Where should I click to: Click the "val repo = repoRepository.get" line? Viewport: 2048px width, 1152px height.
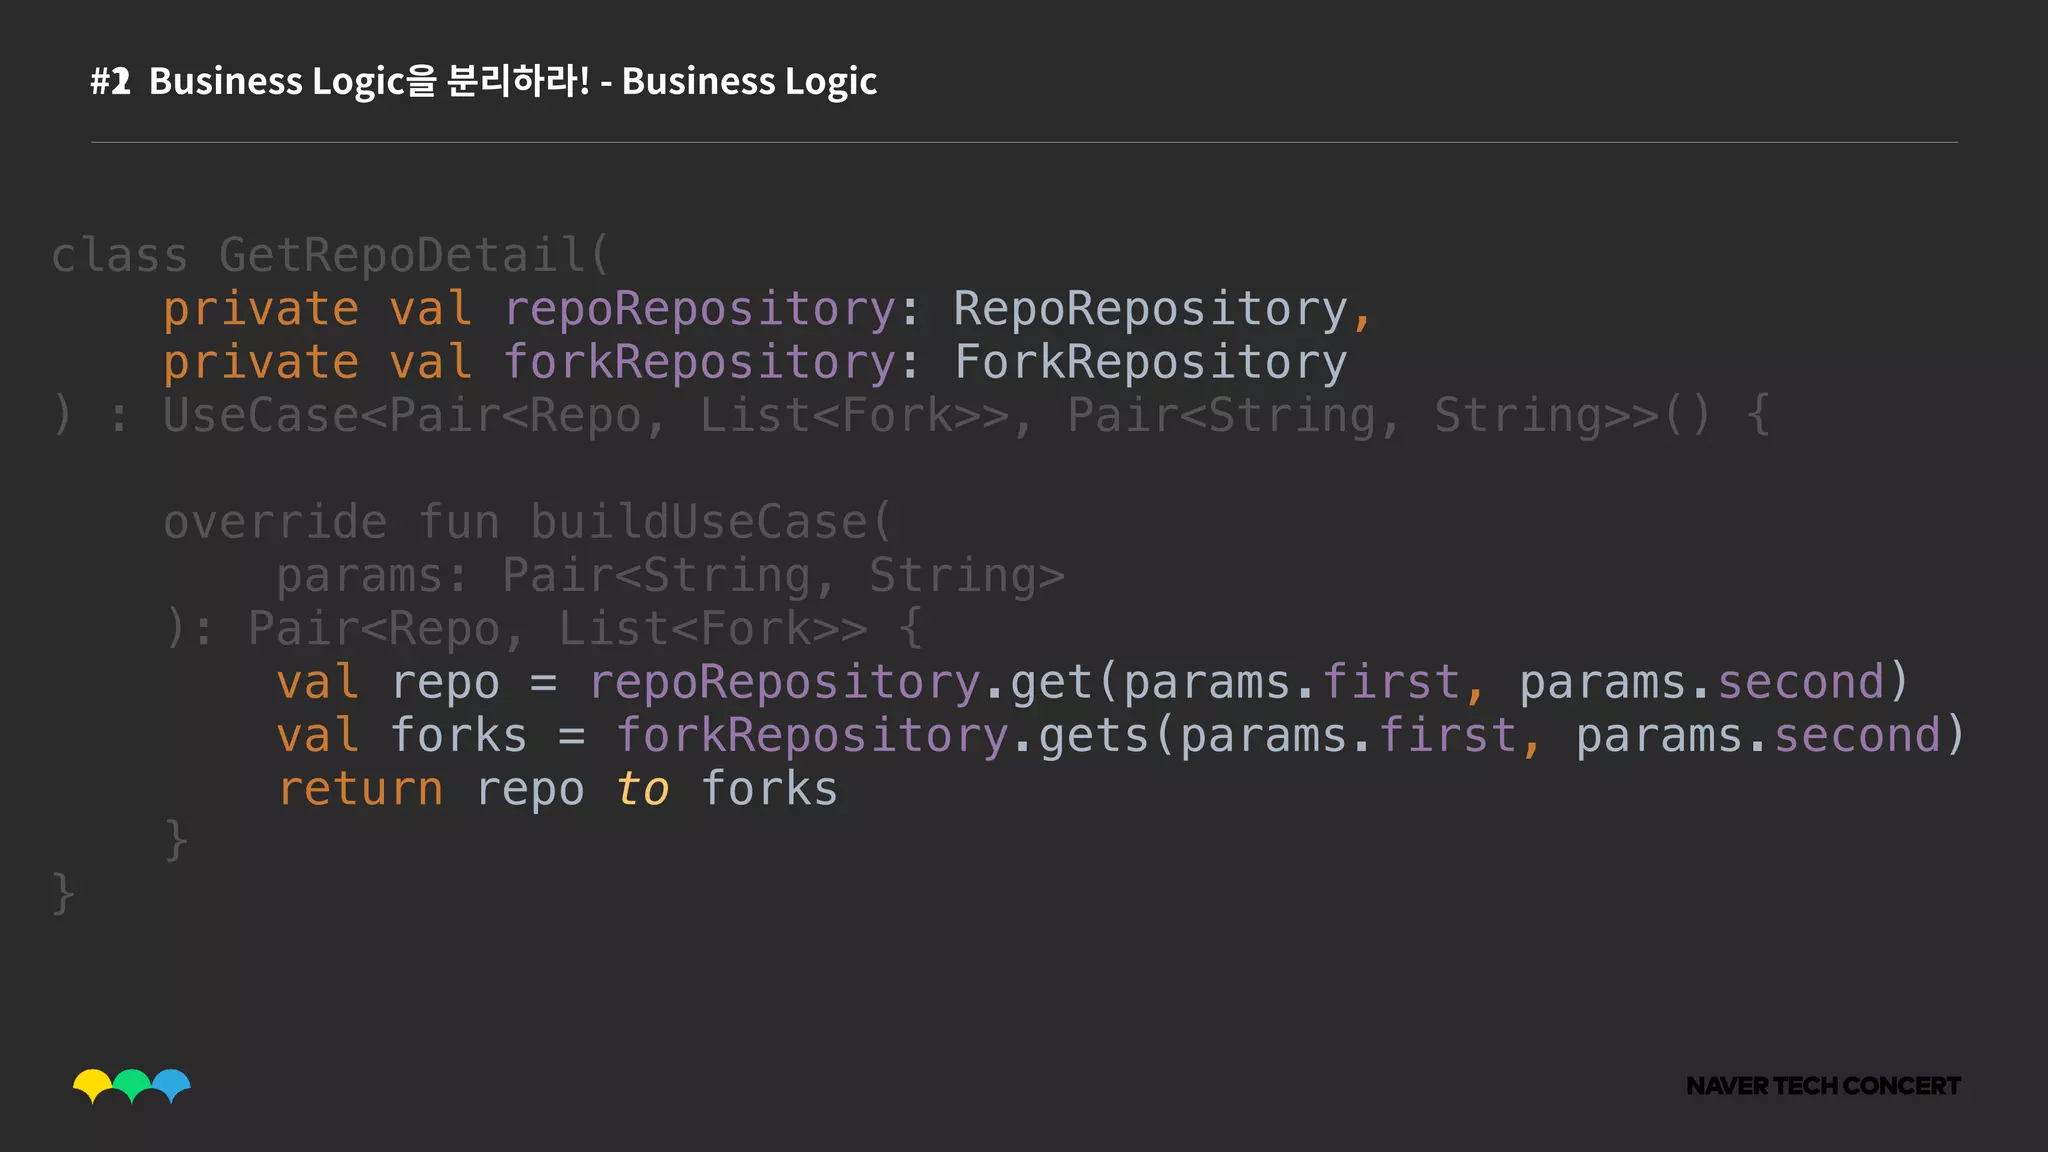pos(1093,682)
